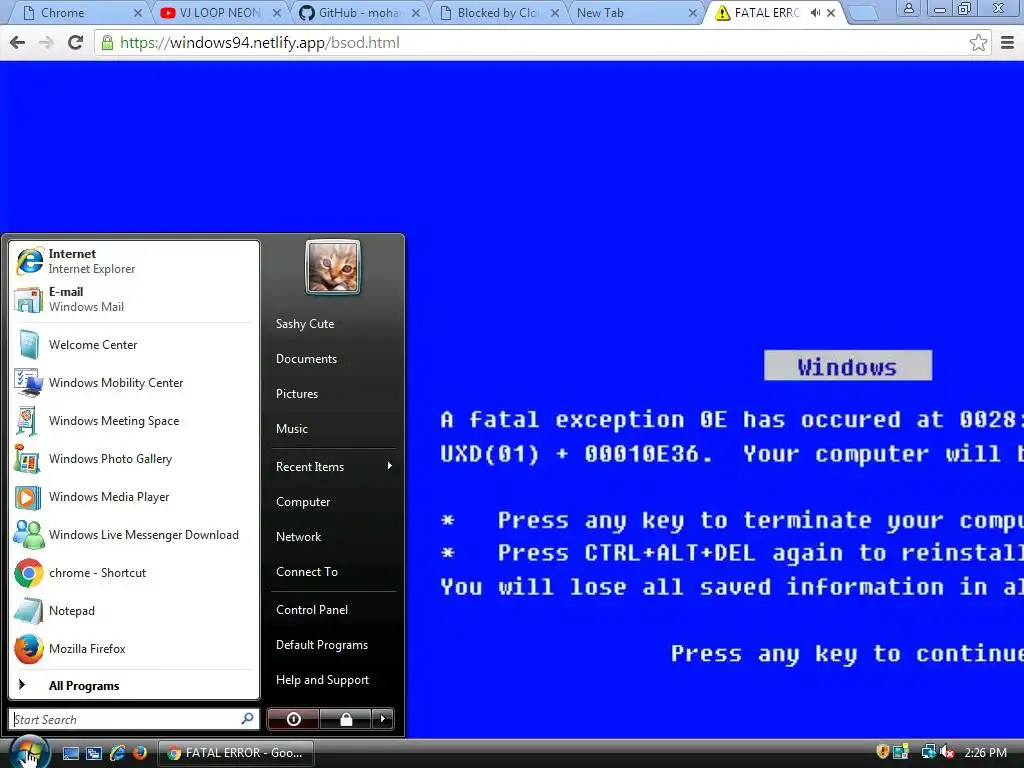Open Network from Start menu

click(298, 537)
